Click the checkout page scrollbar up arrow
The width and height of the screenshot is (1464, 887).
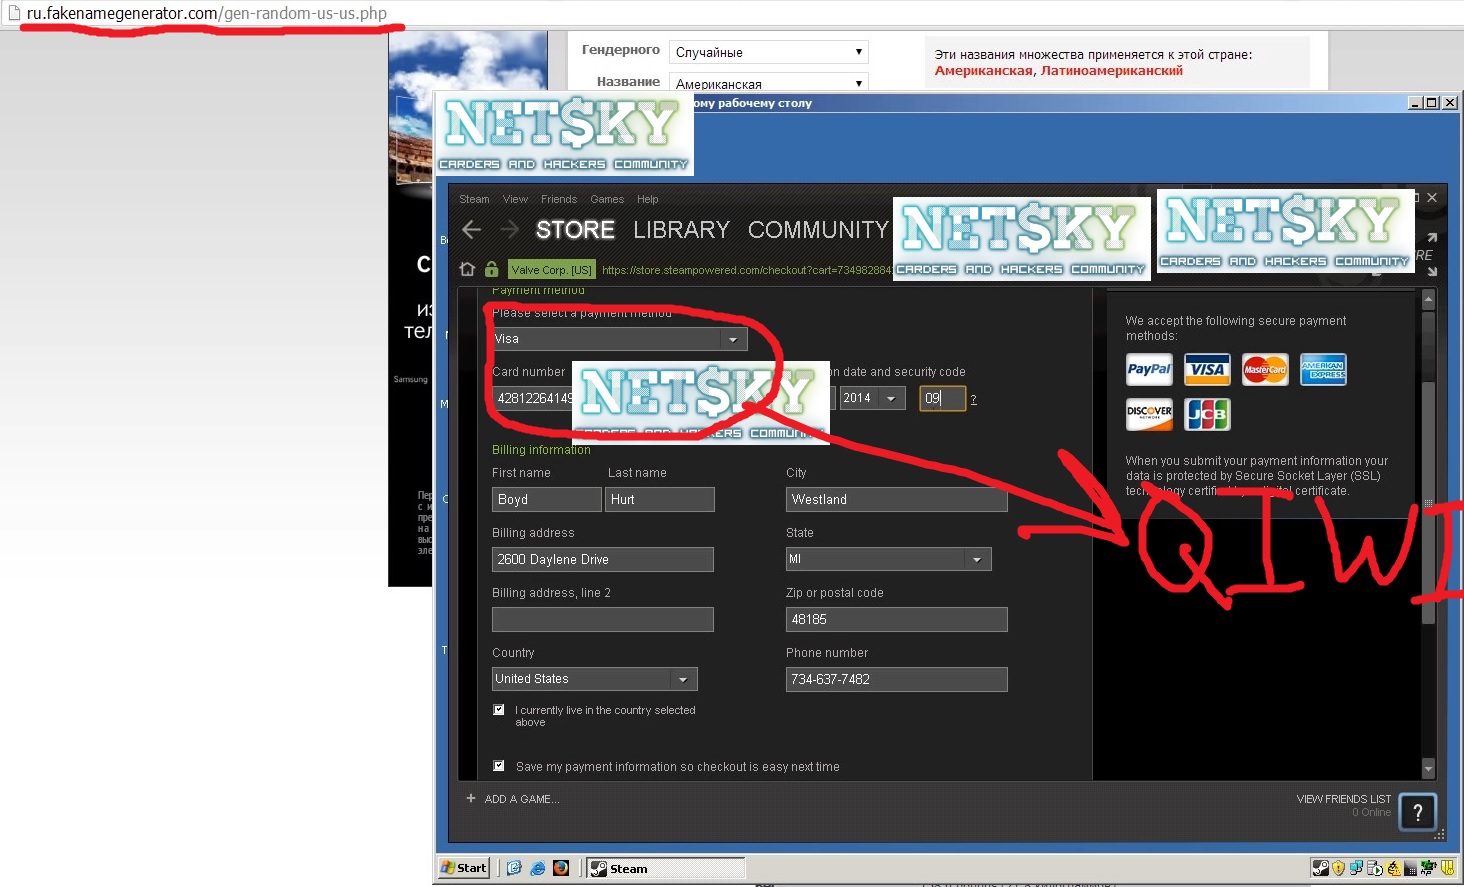pos(1428,298)
